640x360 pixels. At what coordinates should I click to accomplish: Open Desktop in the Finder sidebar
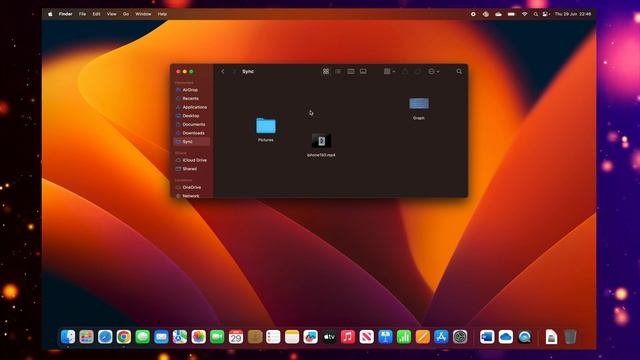[x=191, y=116]
